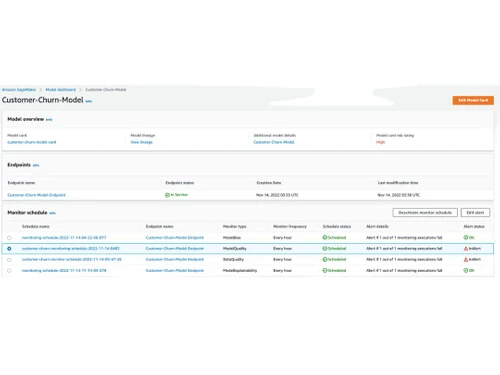Click the Customer-Churn-Model page heading

(x=43, y=100)
